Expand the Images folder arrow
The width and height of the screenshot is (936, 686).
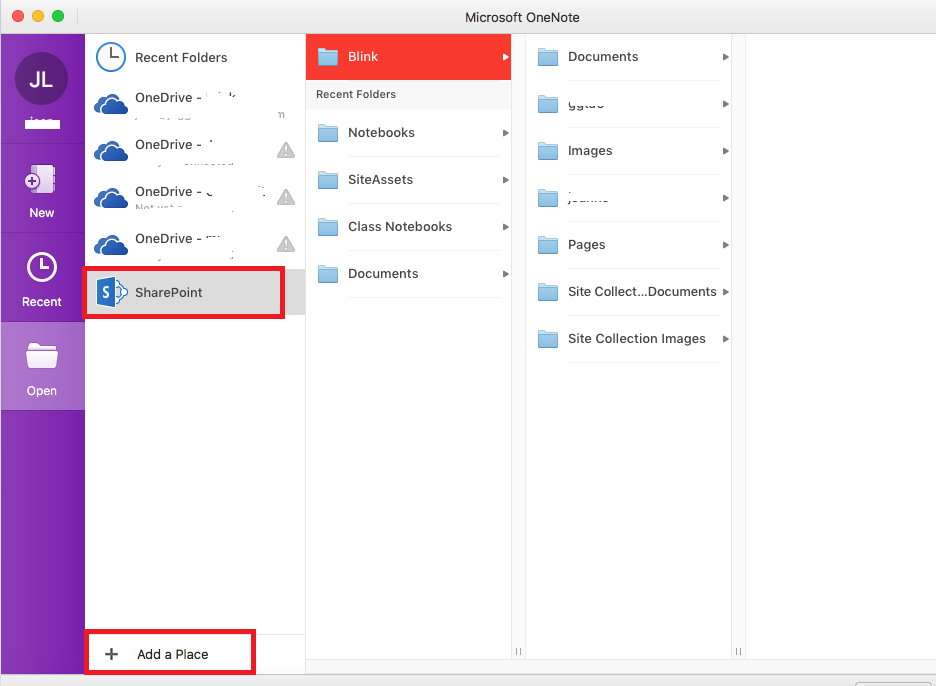coord(726,151)
